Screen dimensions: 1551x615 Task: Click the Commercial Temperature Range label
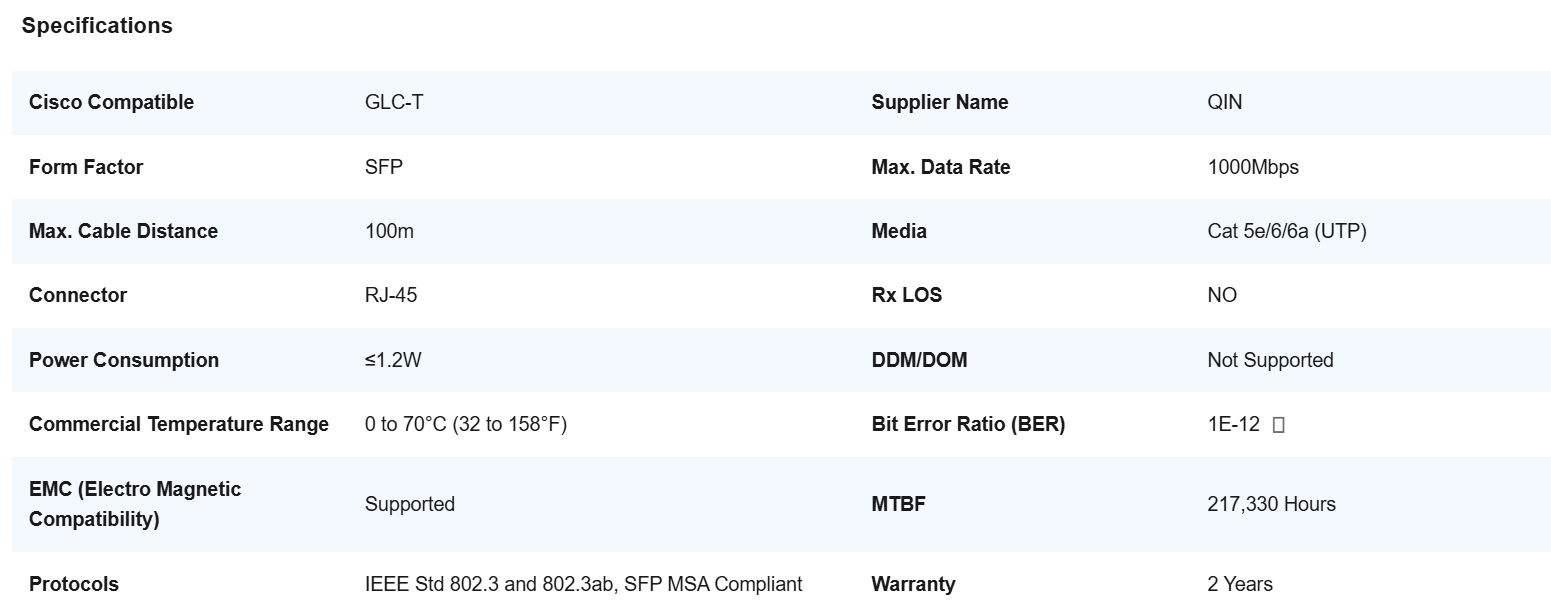[179, 424]
